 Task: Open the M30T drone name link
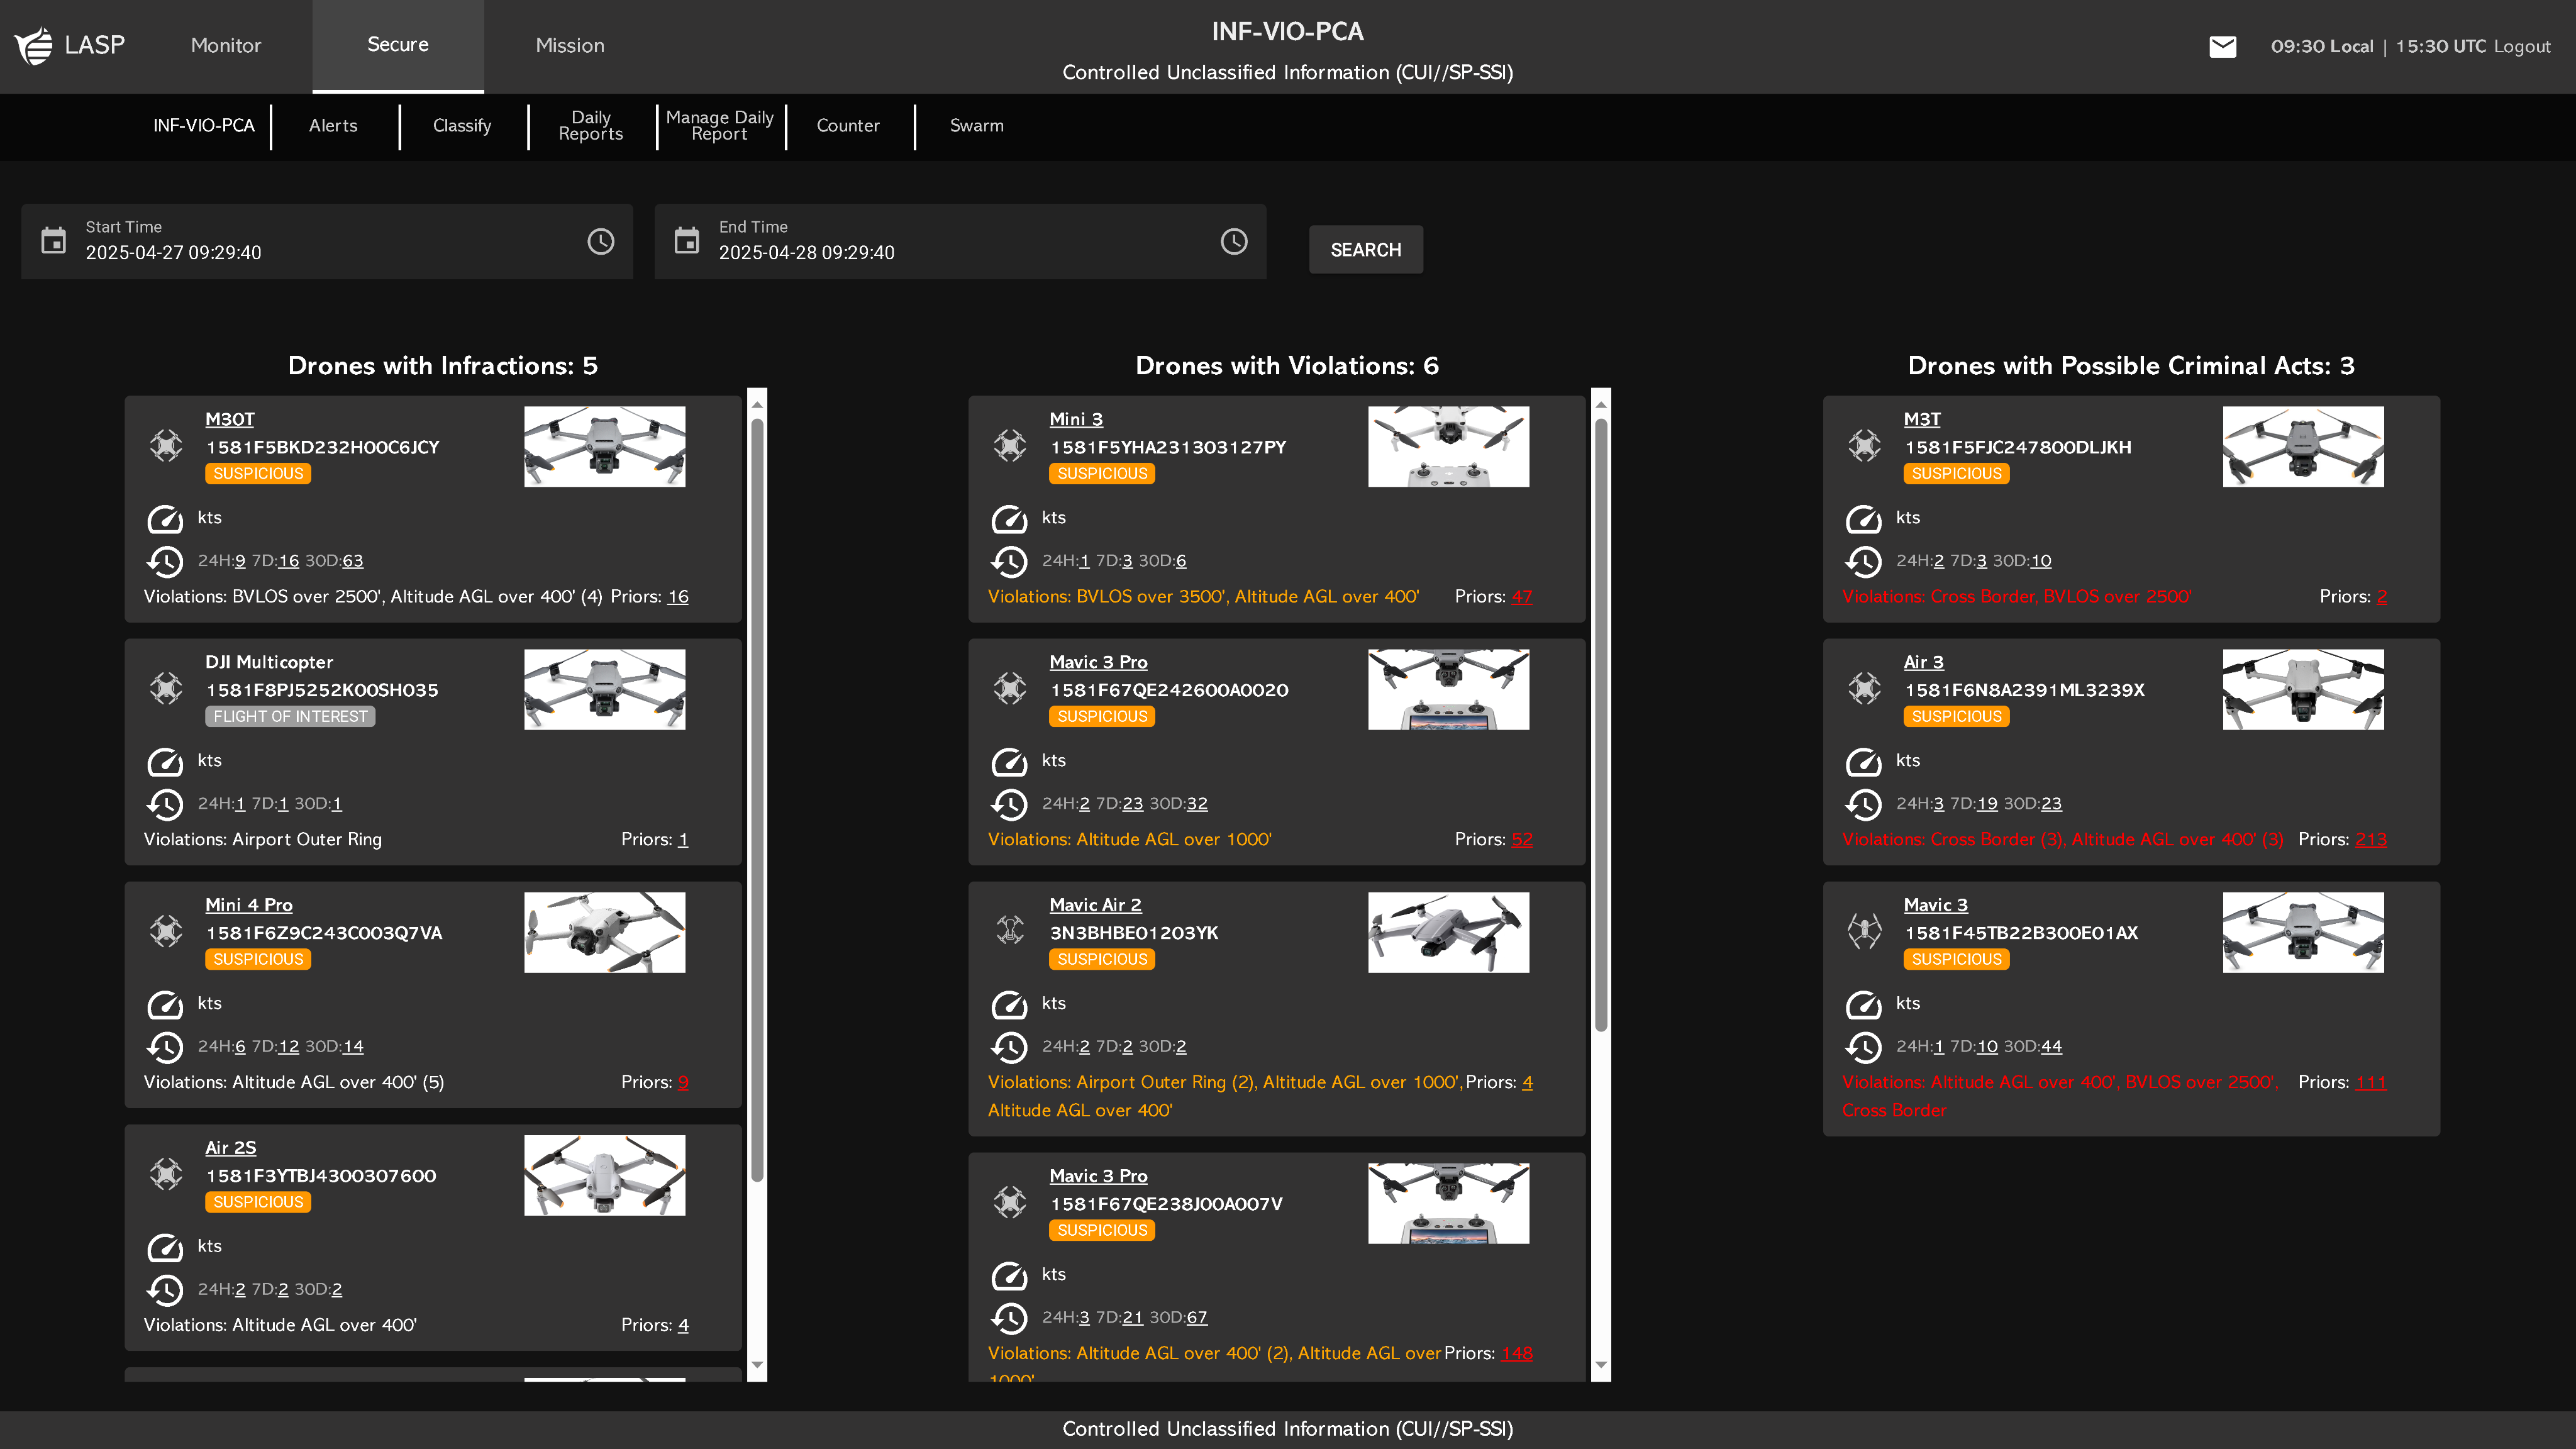click(230, 419)
